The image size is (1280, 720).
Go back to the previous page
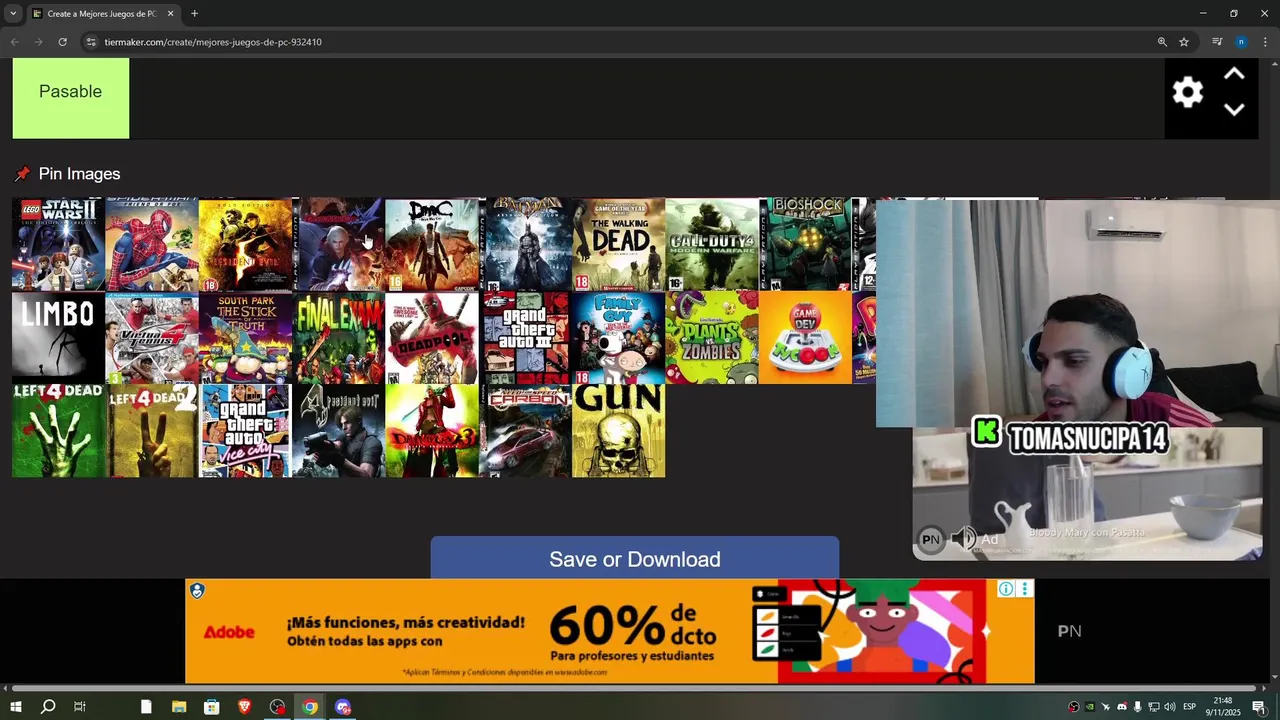pos(14,42)
